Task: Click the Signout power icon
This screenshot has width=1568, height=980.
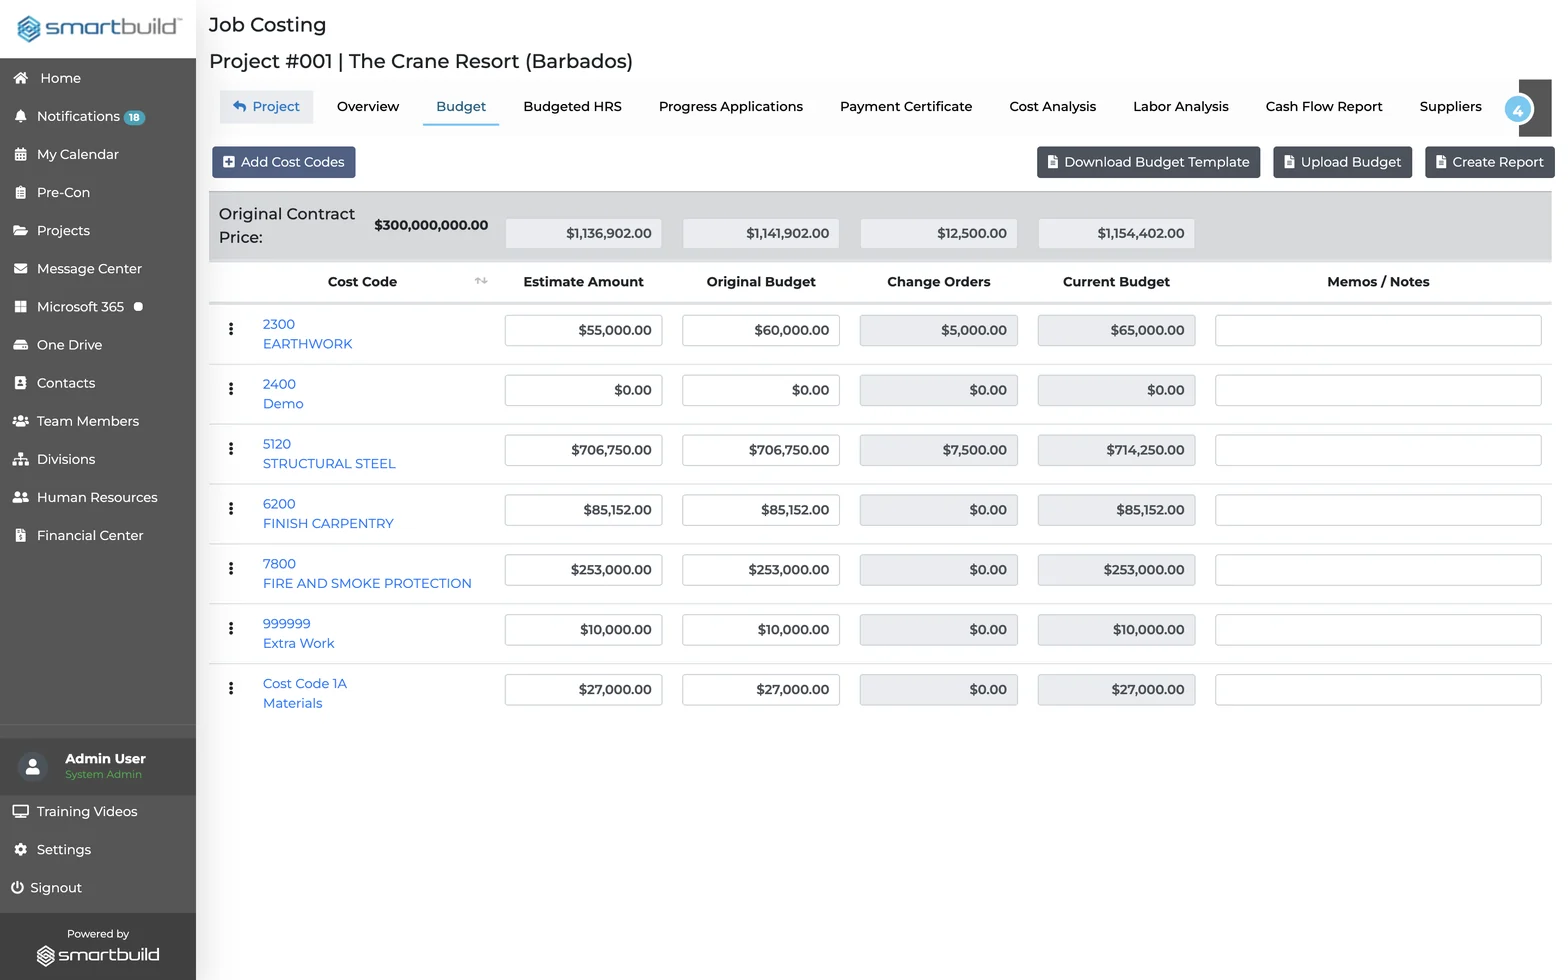Action: 17,887
